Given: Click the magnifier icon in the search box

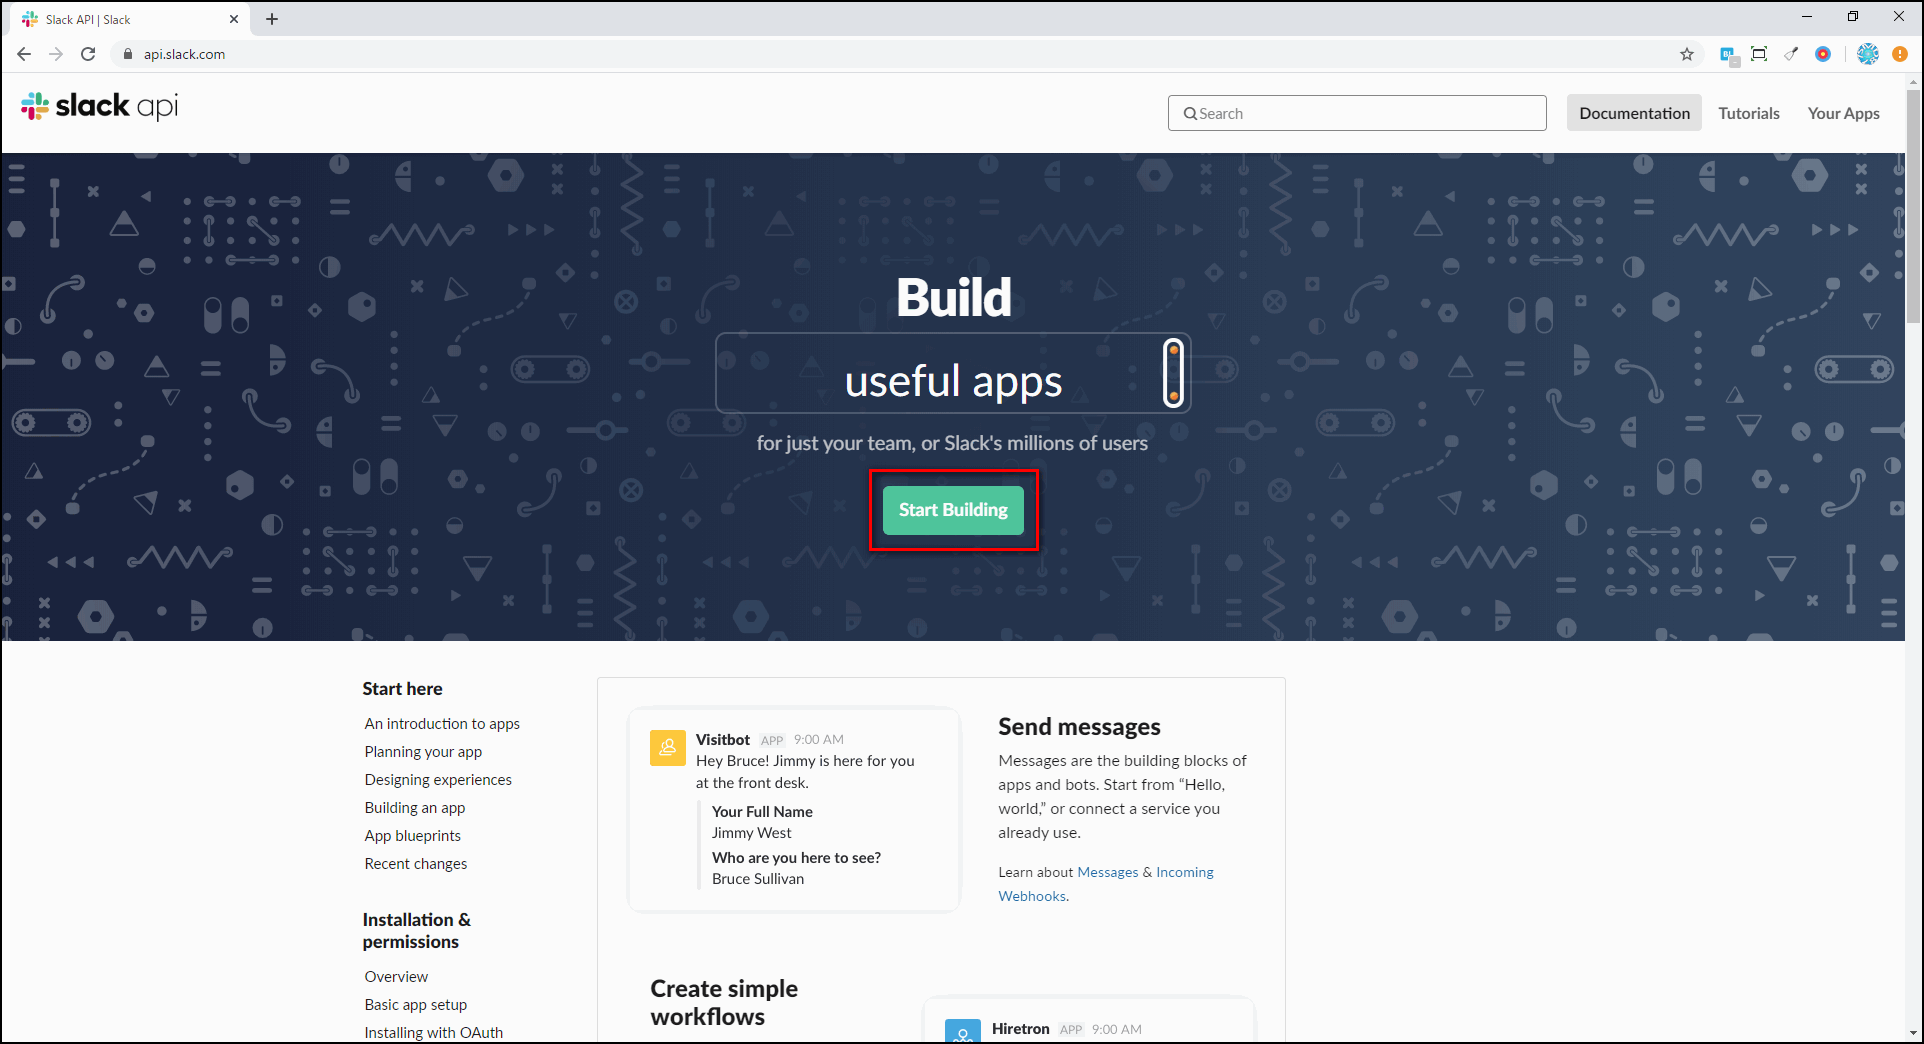Looking at the screenshot, I should (1191, 113).
